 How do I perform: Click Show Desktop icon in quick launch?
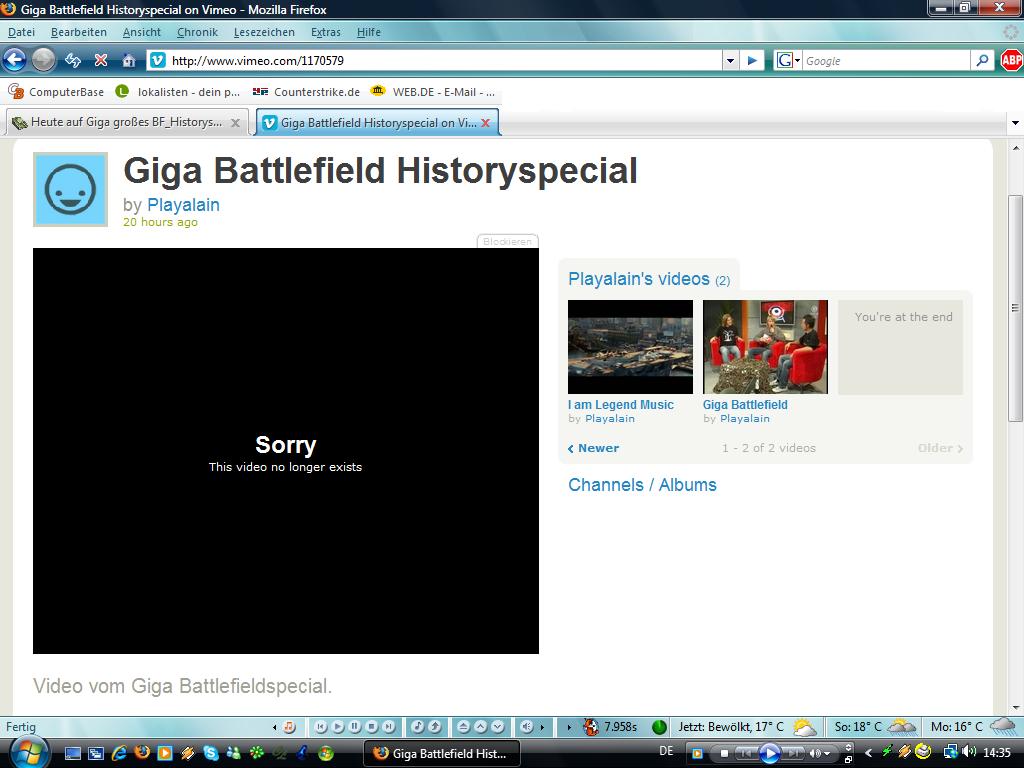click(x=72, y=753)
